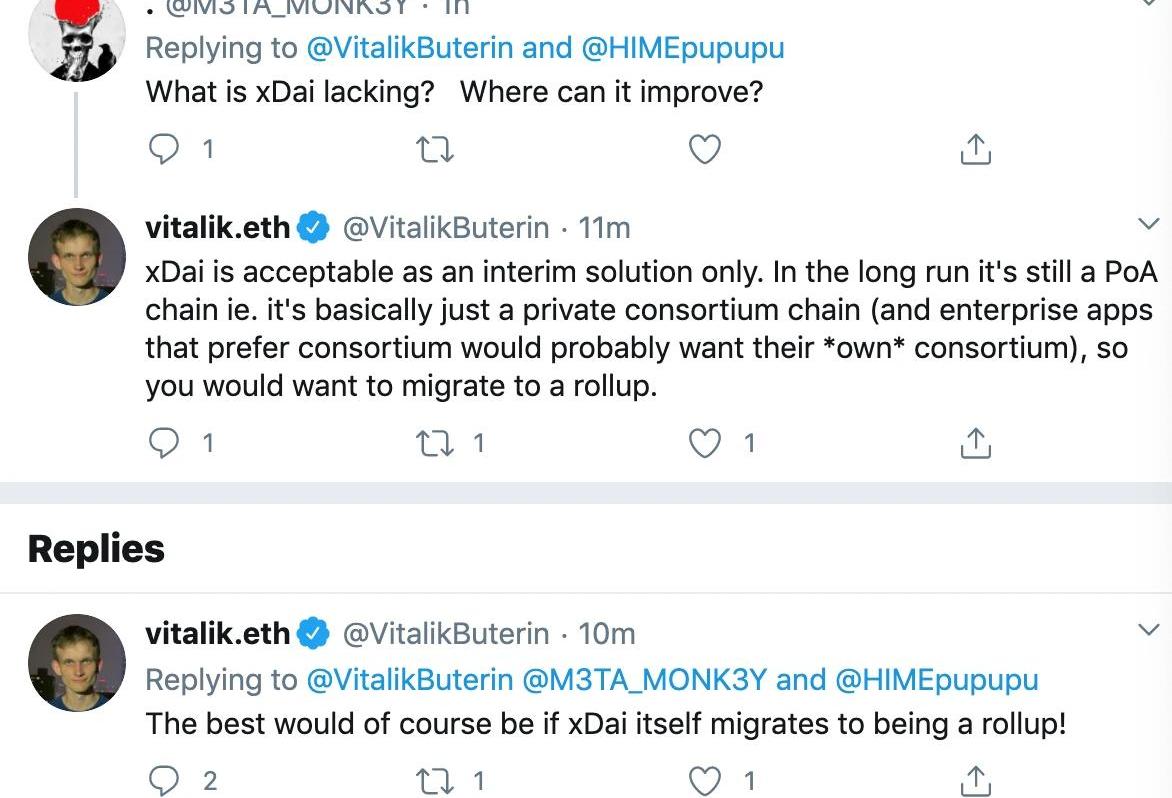Share Vitalik's interim solution tweet
The height and width of the screenshot is (798, 1172).
tap(975, 443)
